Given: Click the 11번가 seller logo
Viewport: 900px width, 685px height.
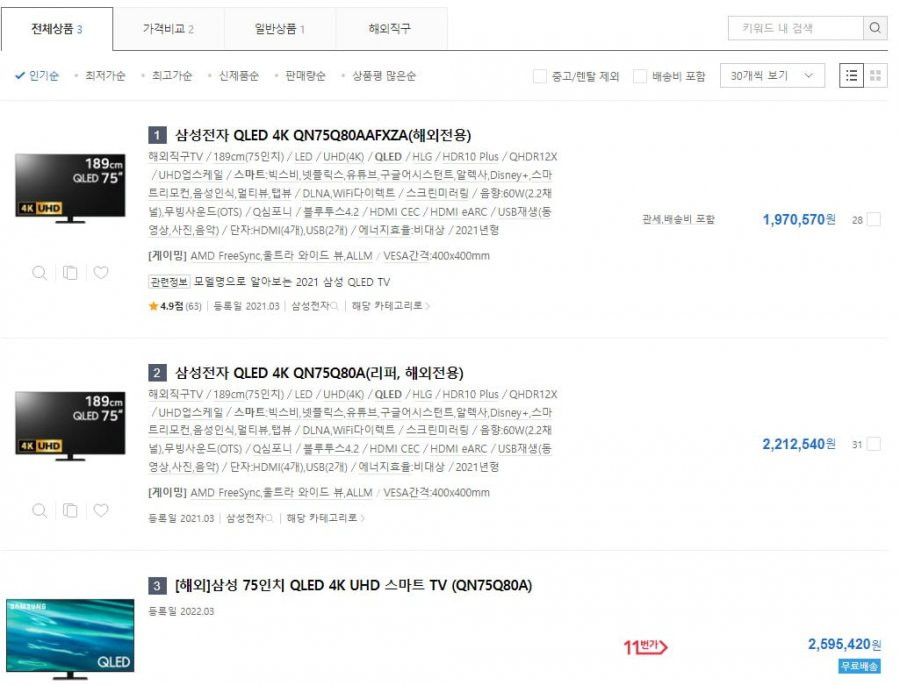Looking at the screenshot, I should click(x=645, y=647).
